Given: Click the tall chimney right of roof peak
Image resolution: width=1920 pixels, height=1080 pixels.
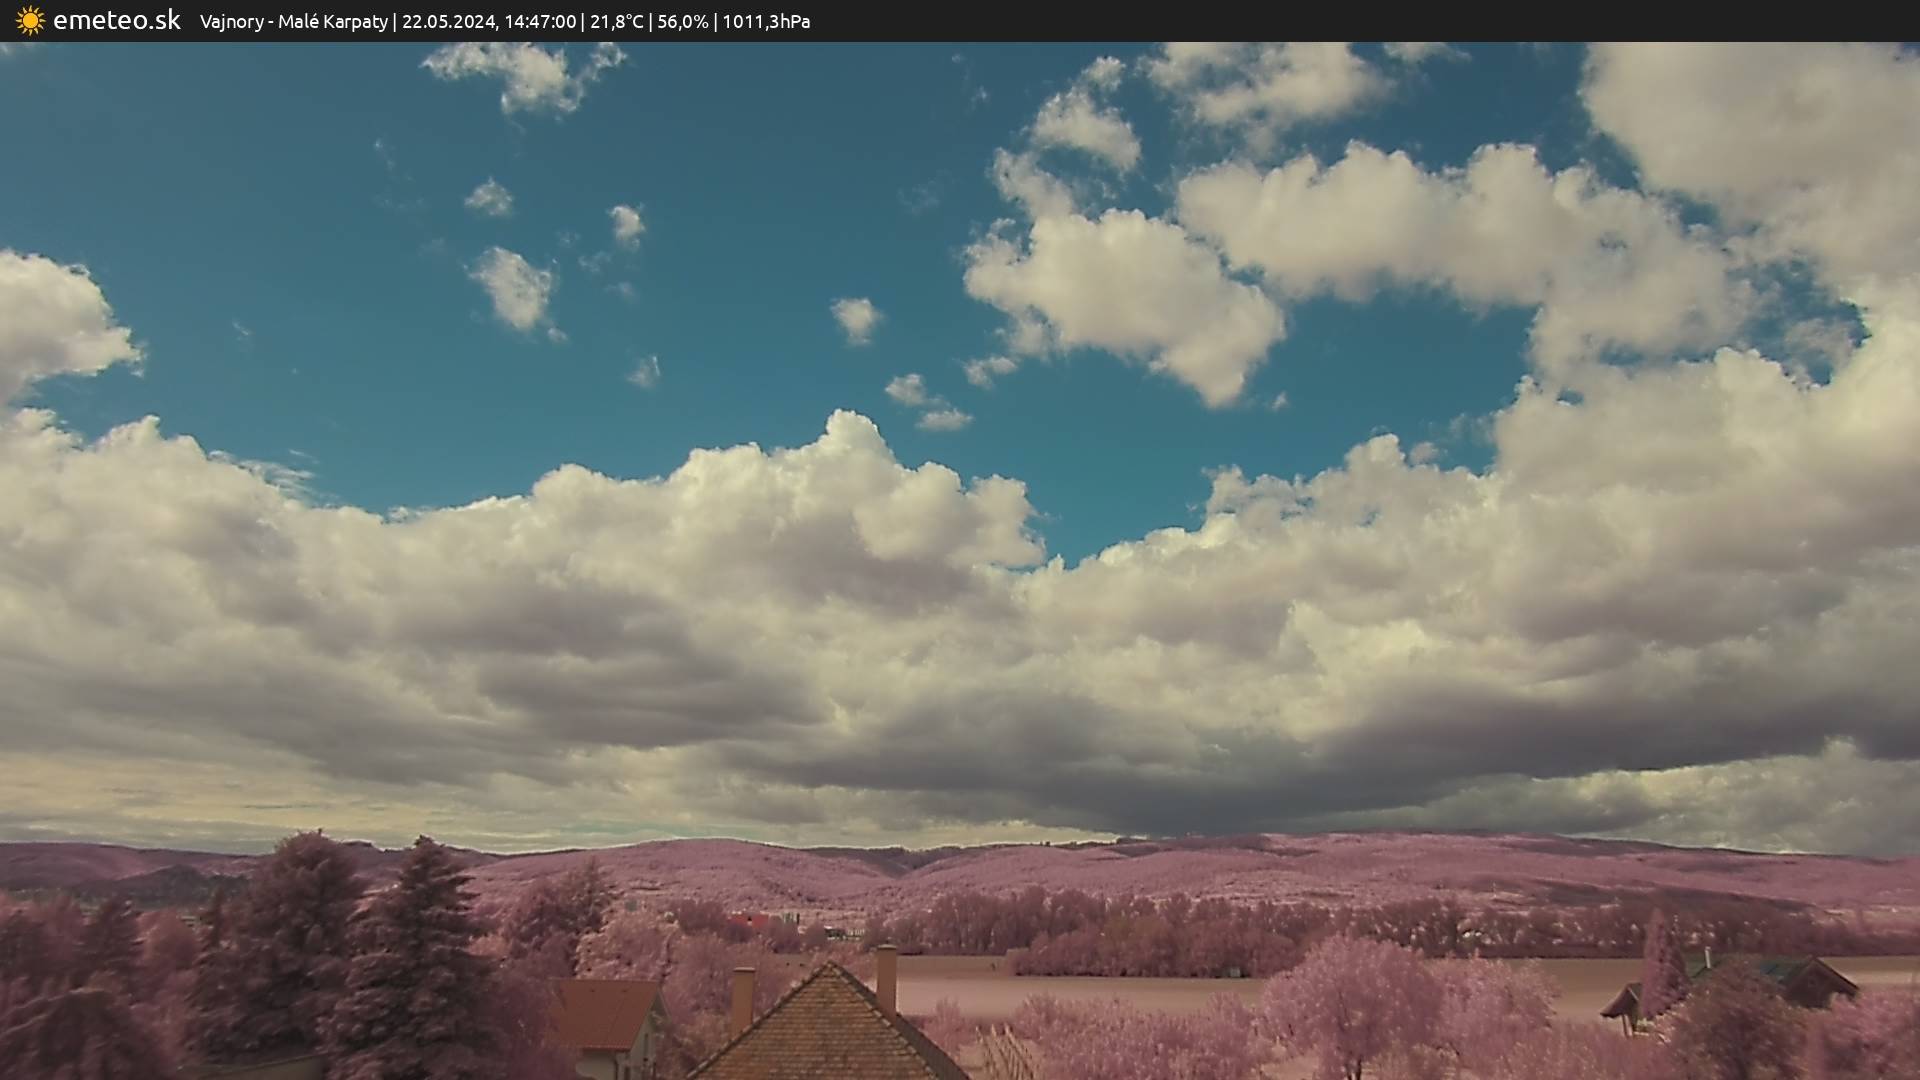Looking at the screenshot, I should coord(886,978).
